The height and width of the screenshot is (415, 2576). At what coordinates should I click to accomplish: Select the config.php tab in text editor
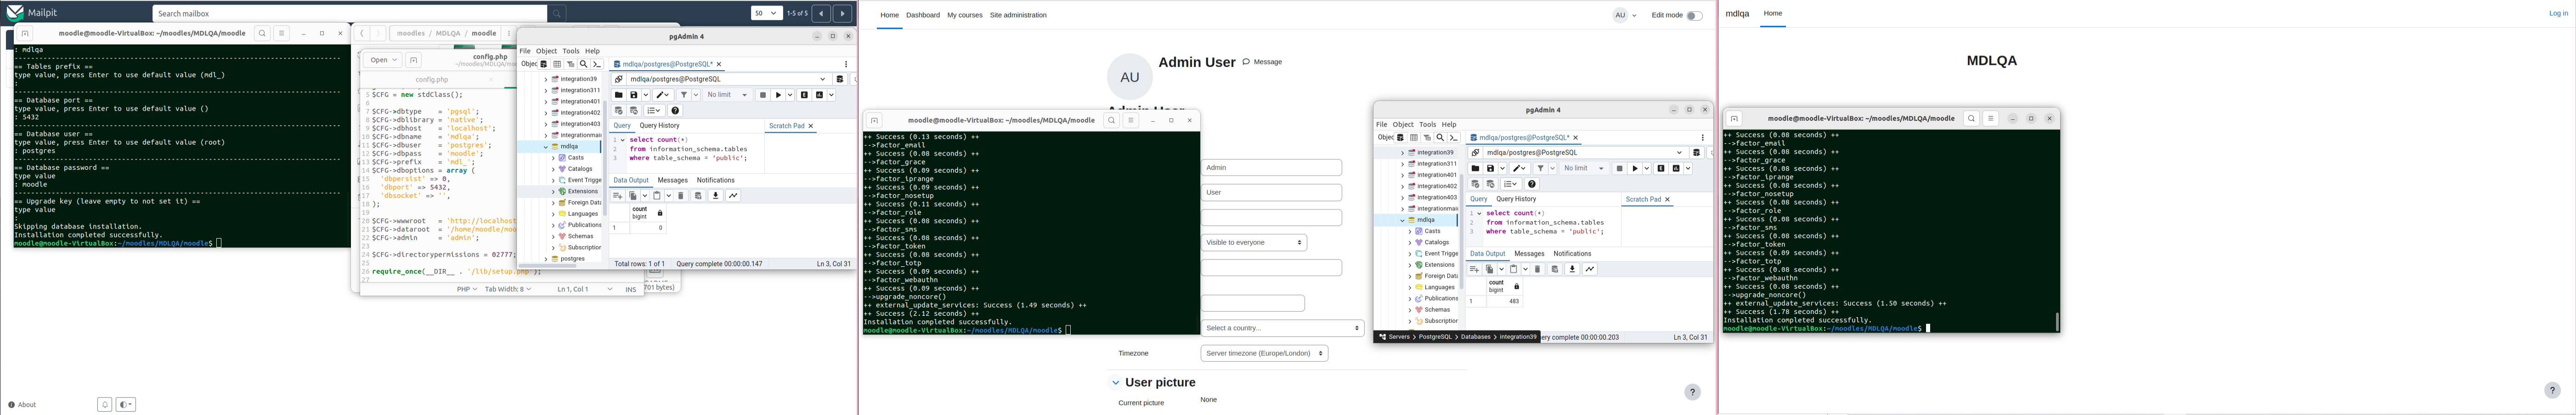tap(432, 79)
